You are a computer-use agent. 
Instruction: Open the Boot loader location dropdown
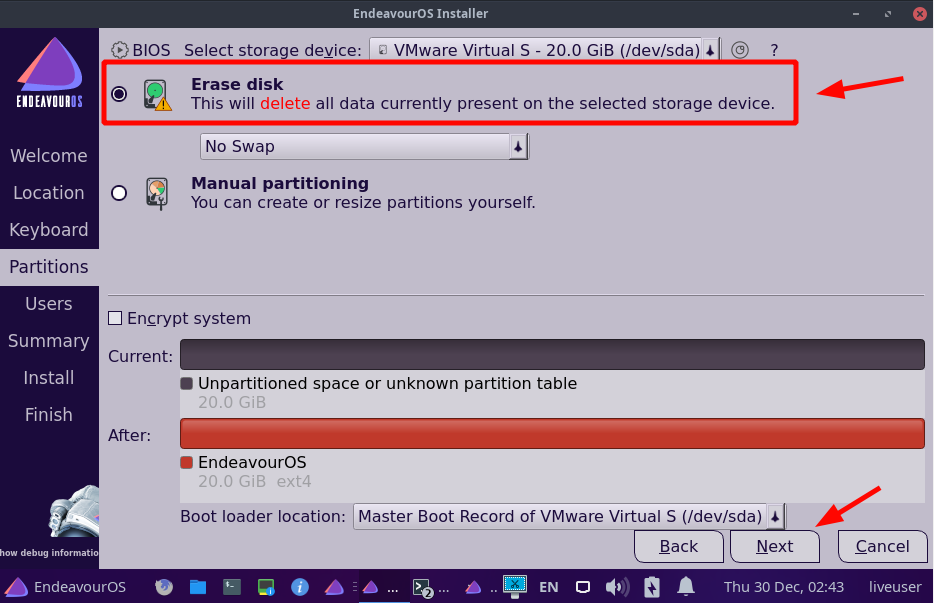[569, 517]
